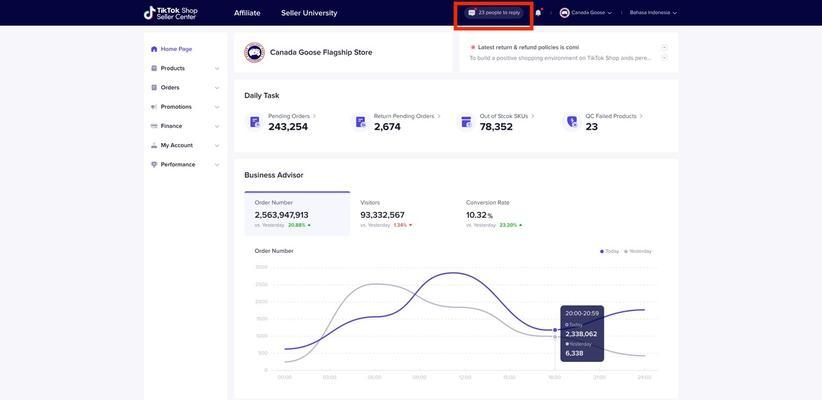The height and width of the screenshot is (400, 822).
Task: Open Seller University
Action: coord(309,13)
